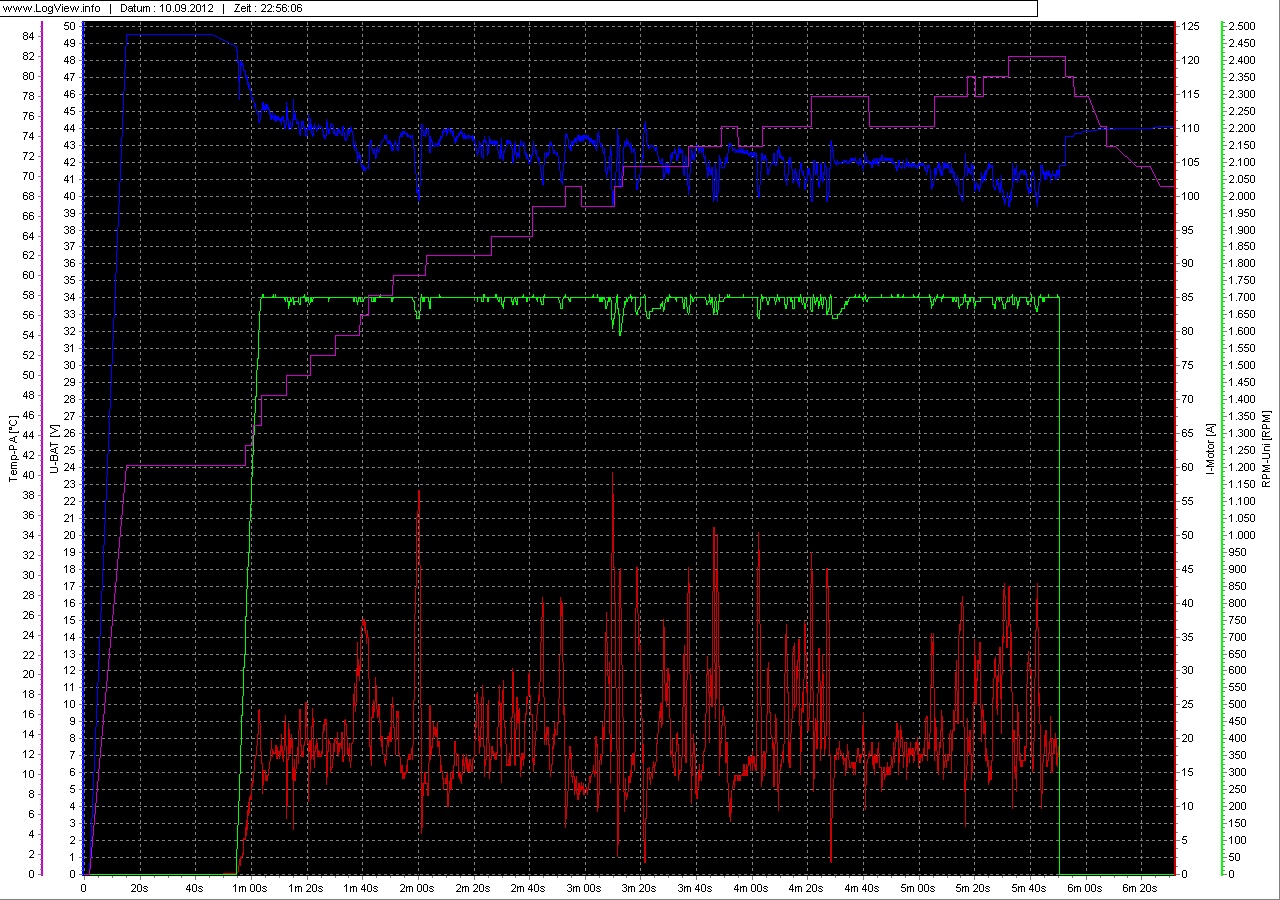Click the 50 value on U-BAT scale
1280x900 pixels.
coord(70,24)
